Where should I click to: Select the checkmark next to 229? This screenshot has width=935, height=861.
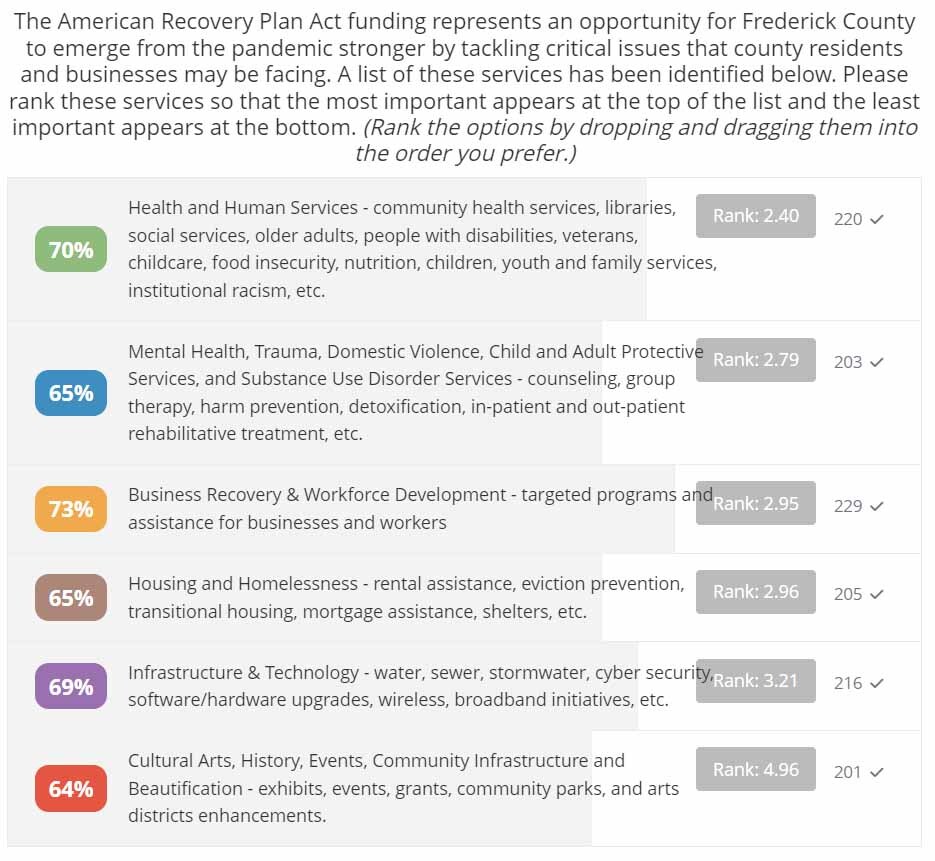pyautogui.click(x=877, y=506)
